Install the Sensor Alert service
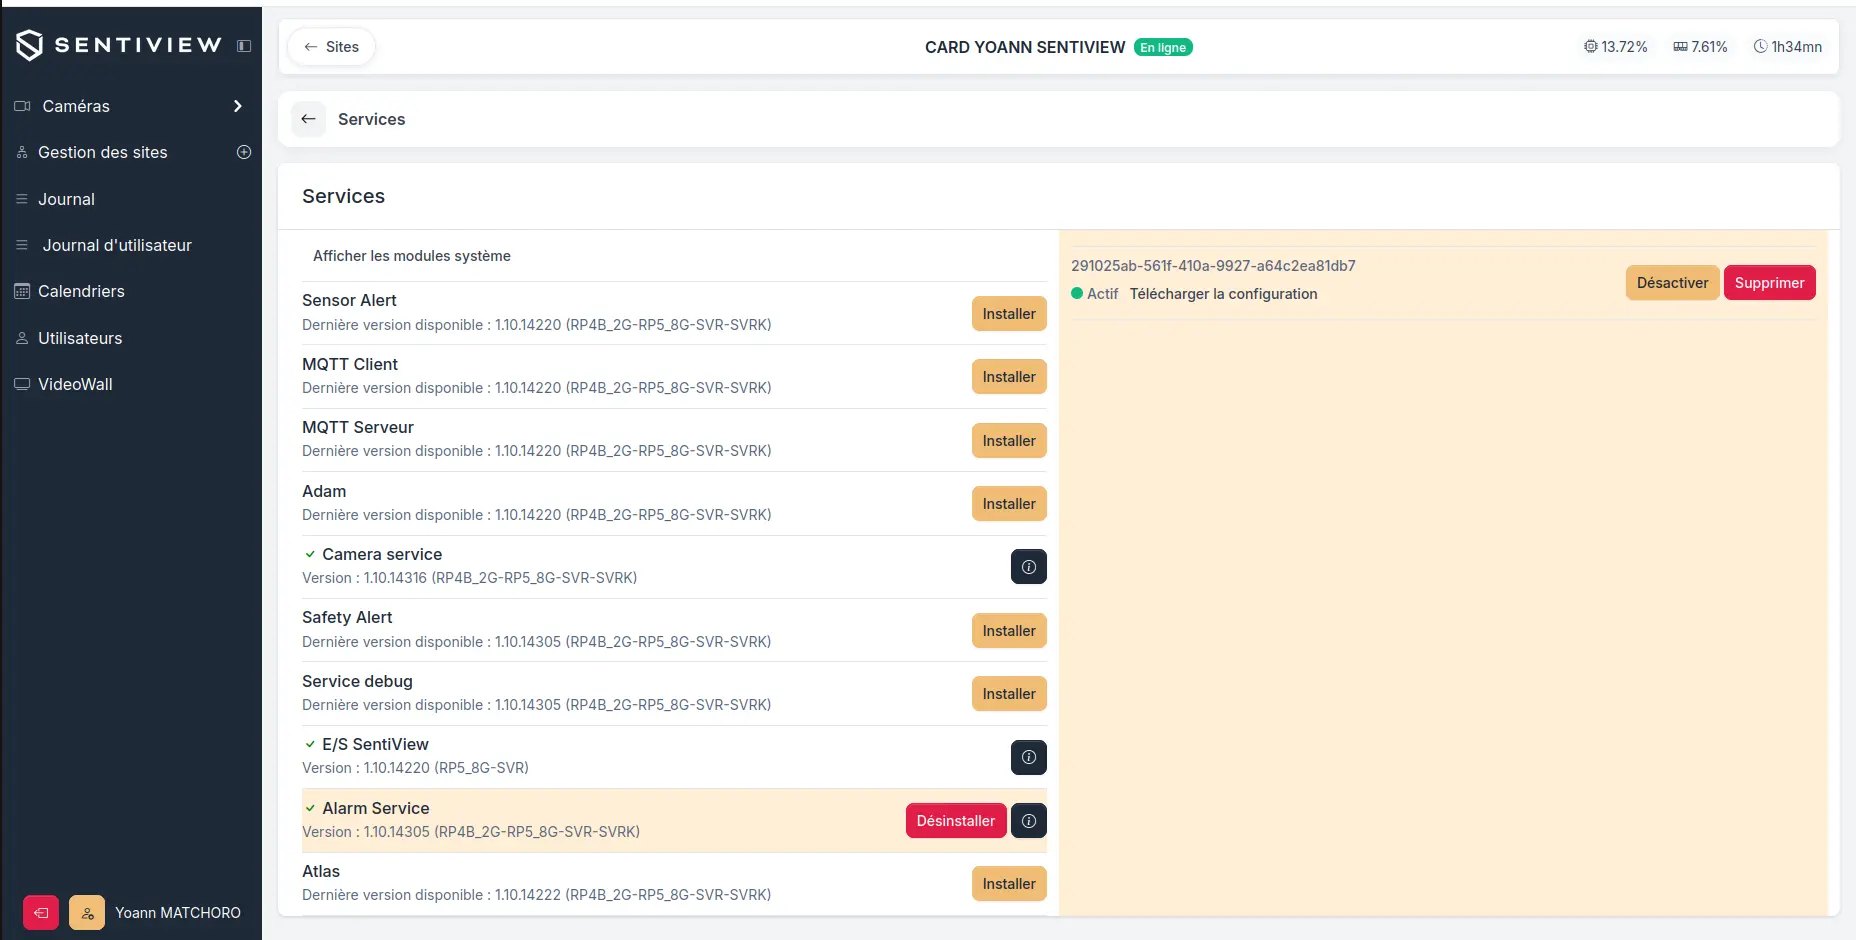 click(x=1009, y=314)
